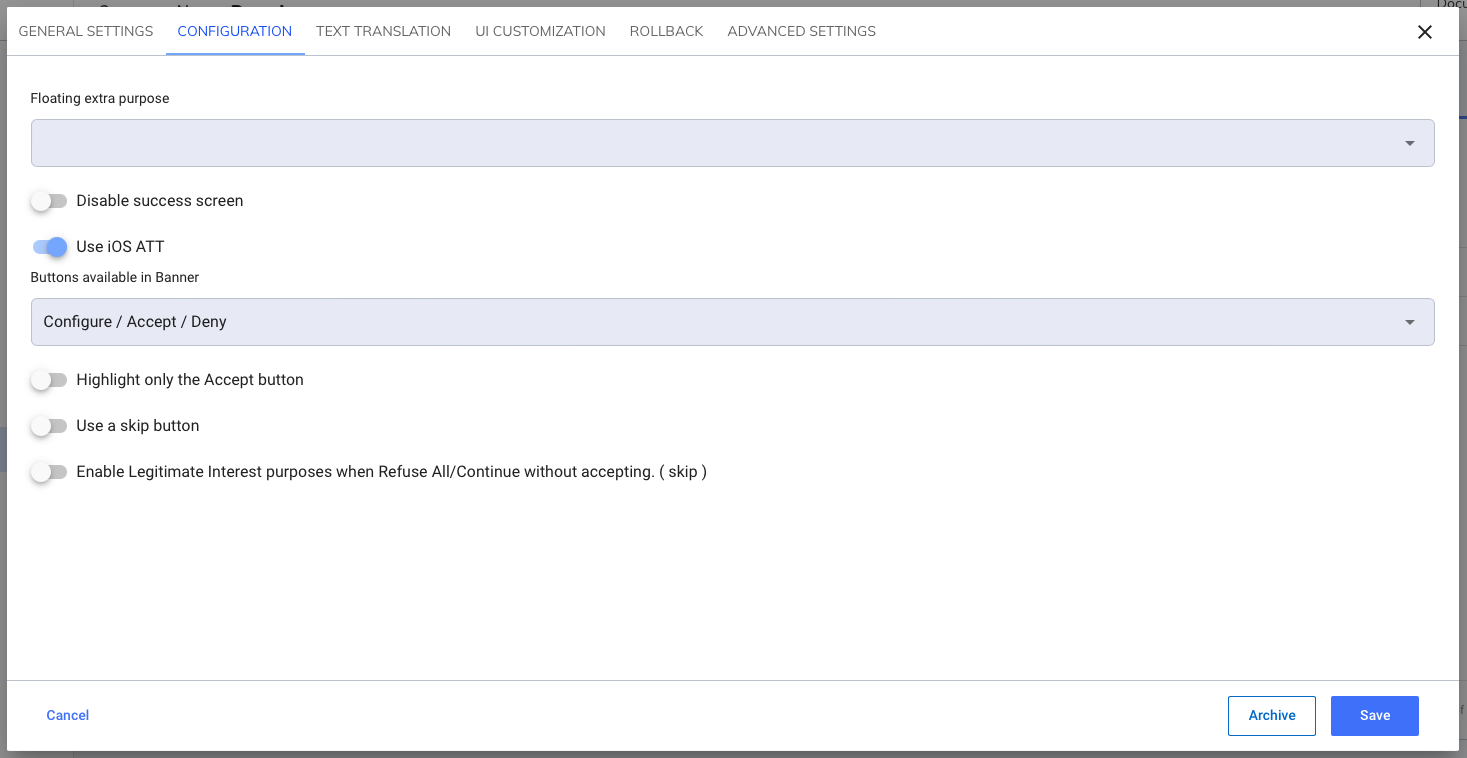
Task: Open the Configure / Accept / Deny selection
Action: [700, 322]
